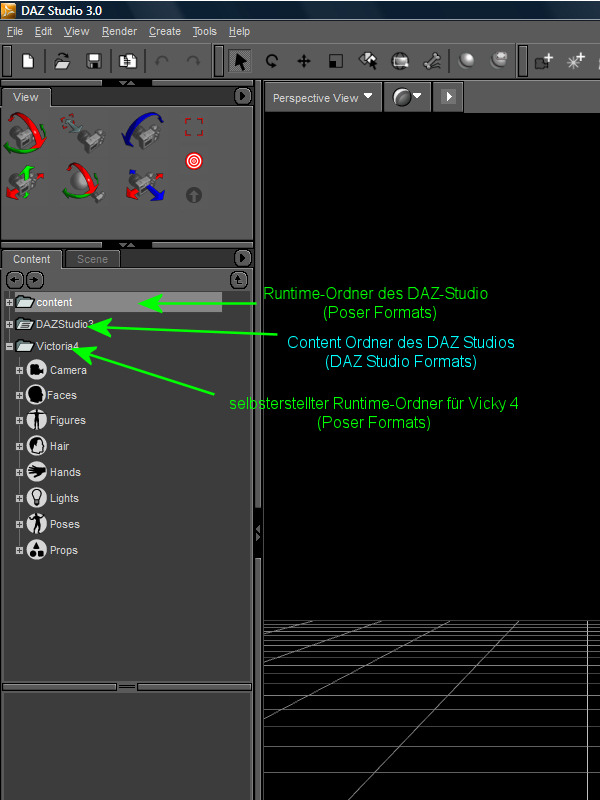Select the View pane tab

click(26, 97)
